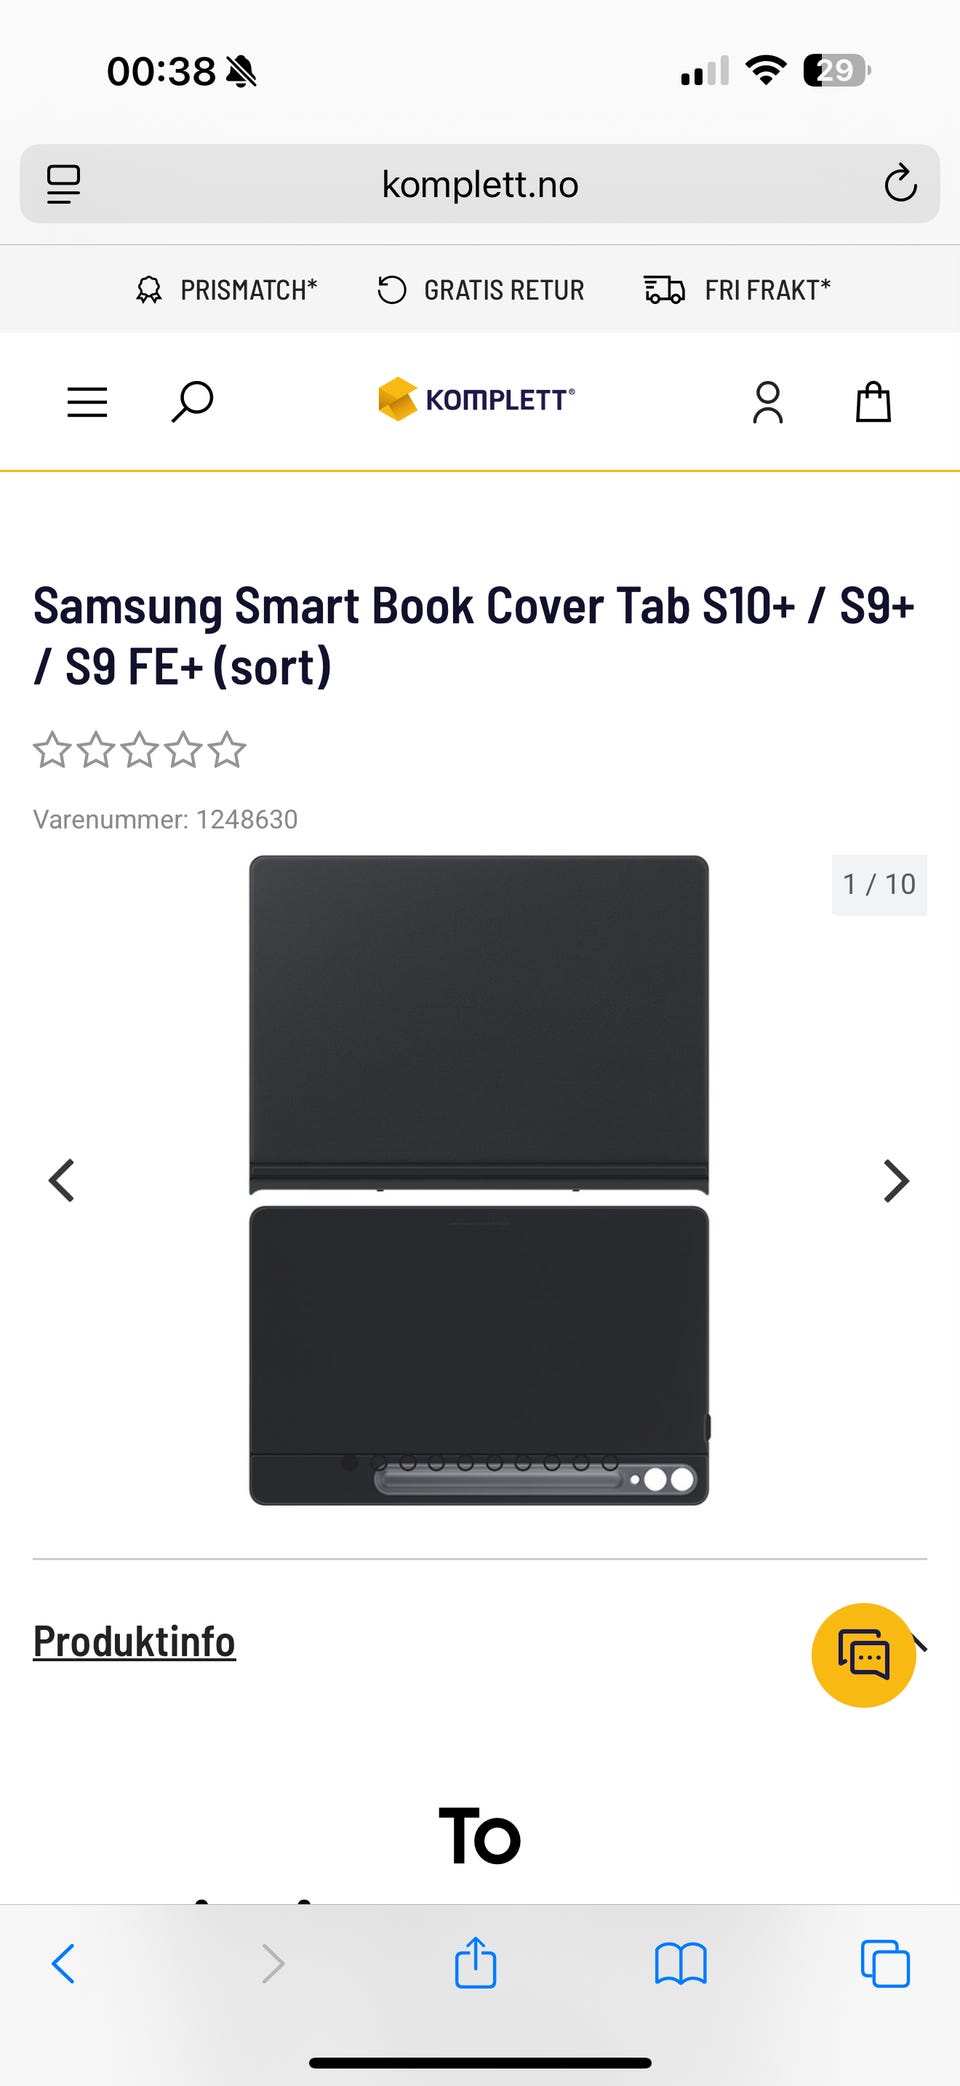The image size is (960, 2086).
Task: Go back to previous page
Action: [x=63, y=1963]
